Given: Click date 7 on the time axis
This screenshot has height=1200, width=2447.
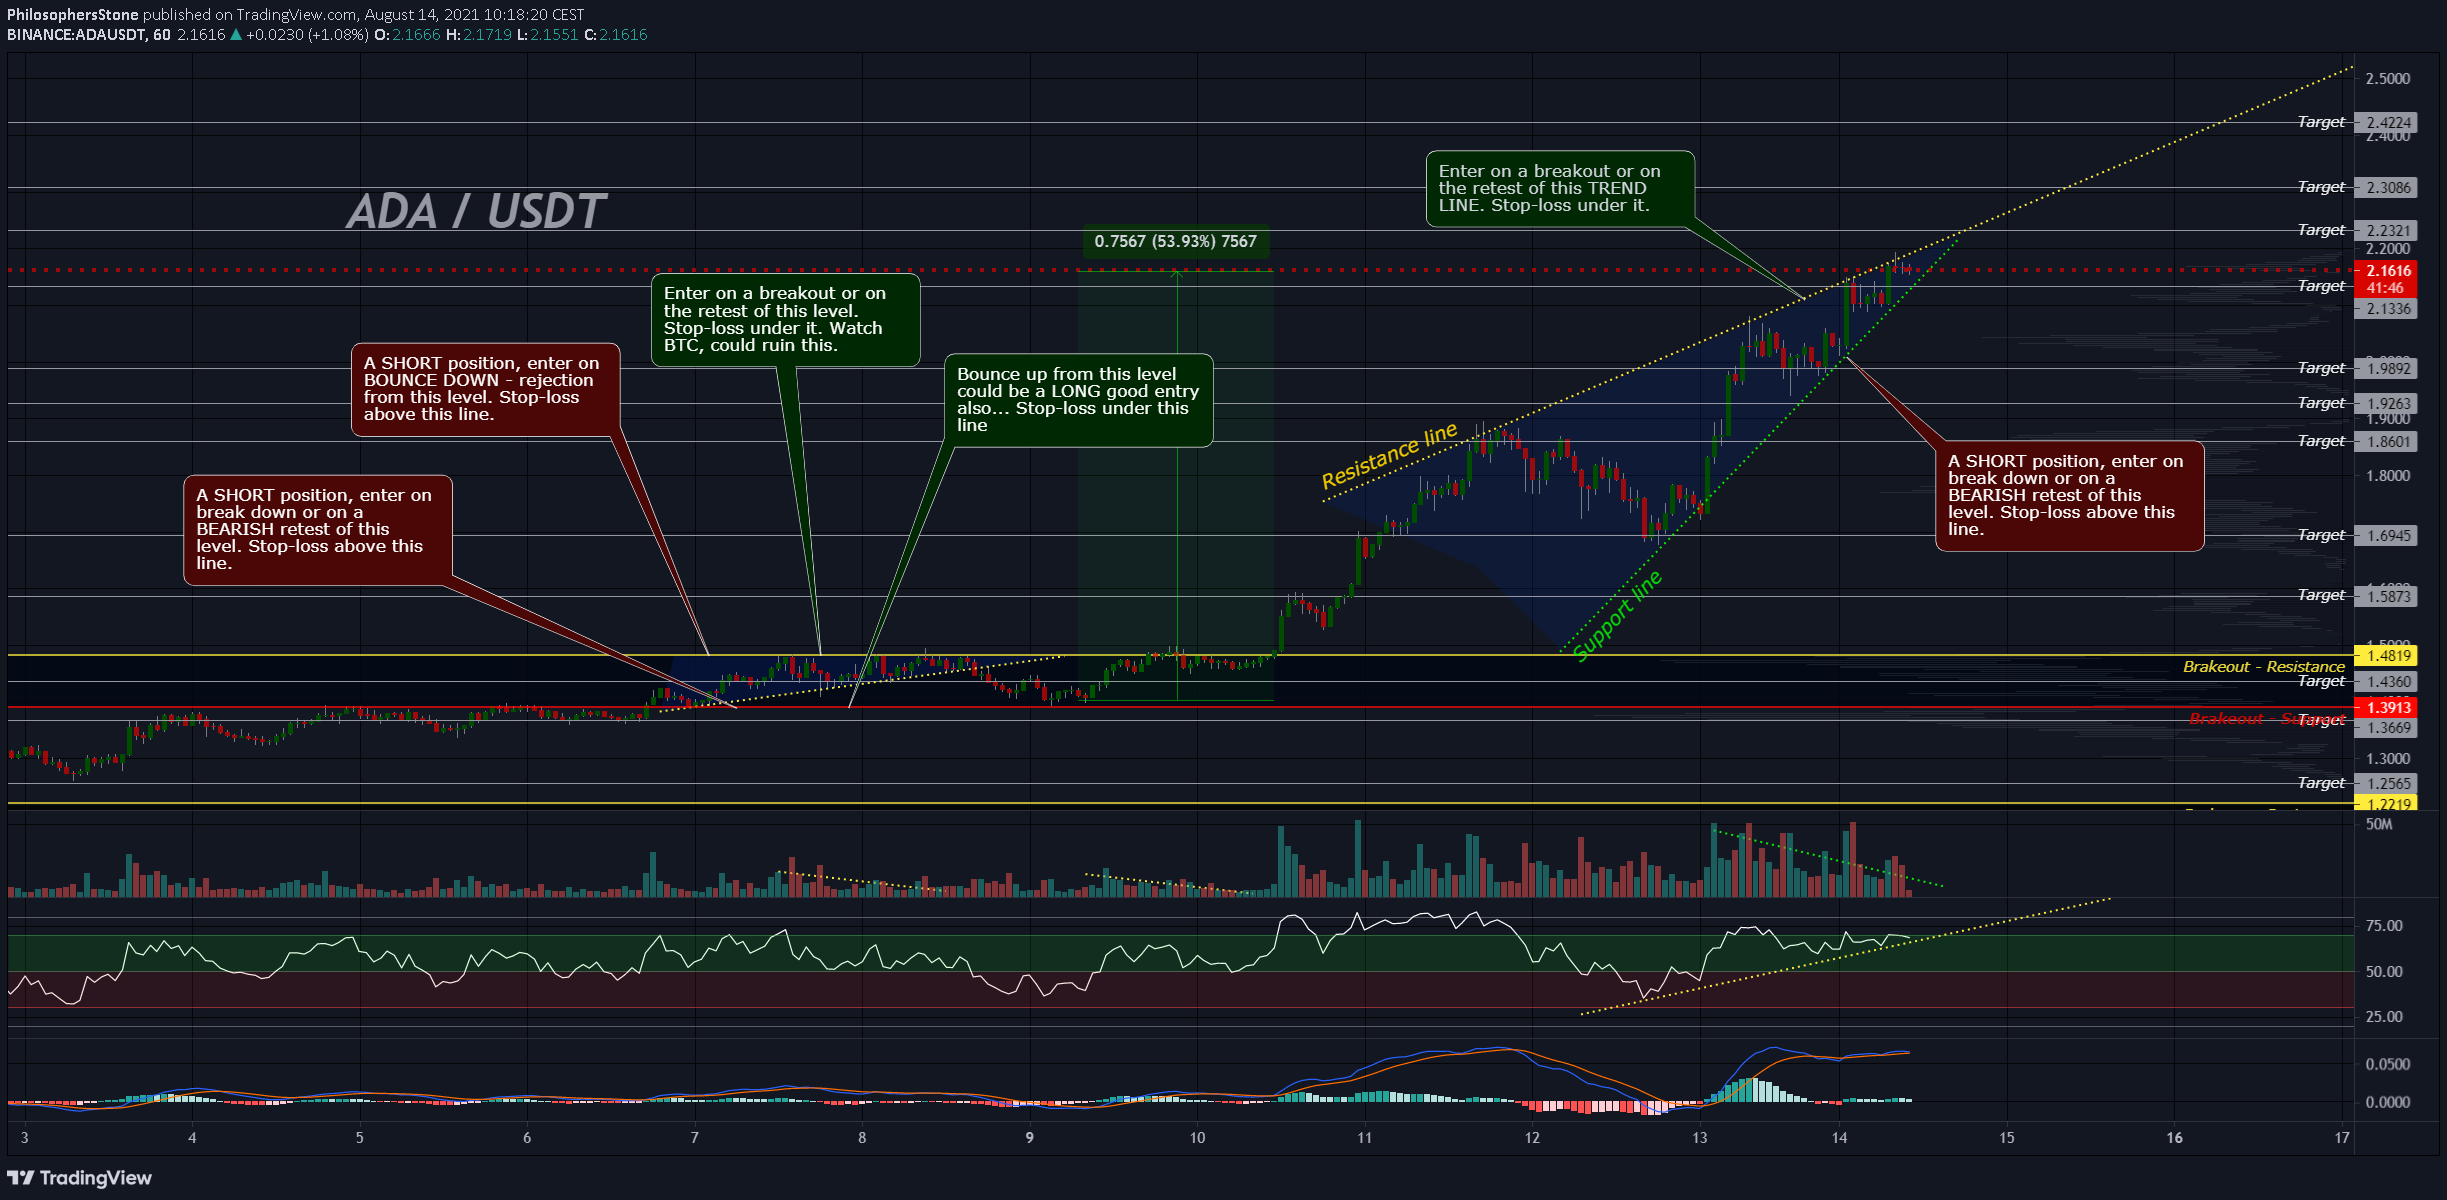Looking at the screenshot, I should 694,1138.
